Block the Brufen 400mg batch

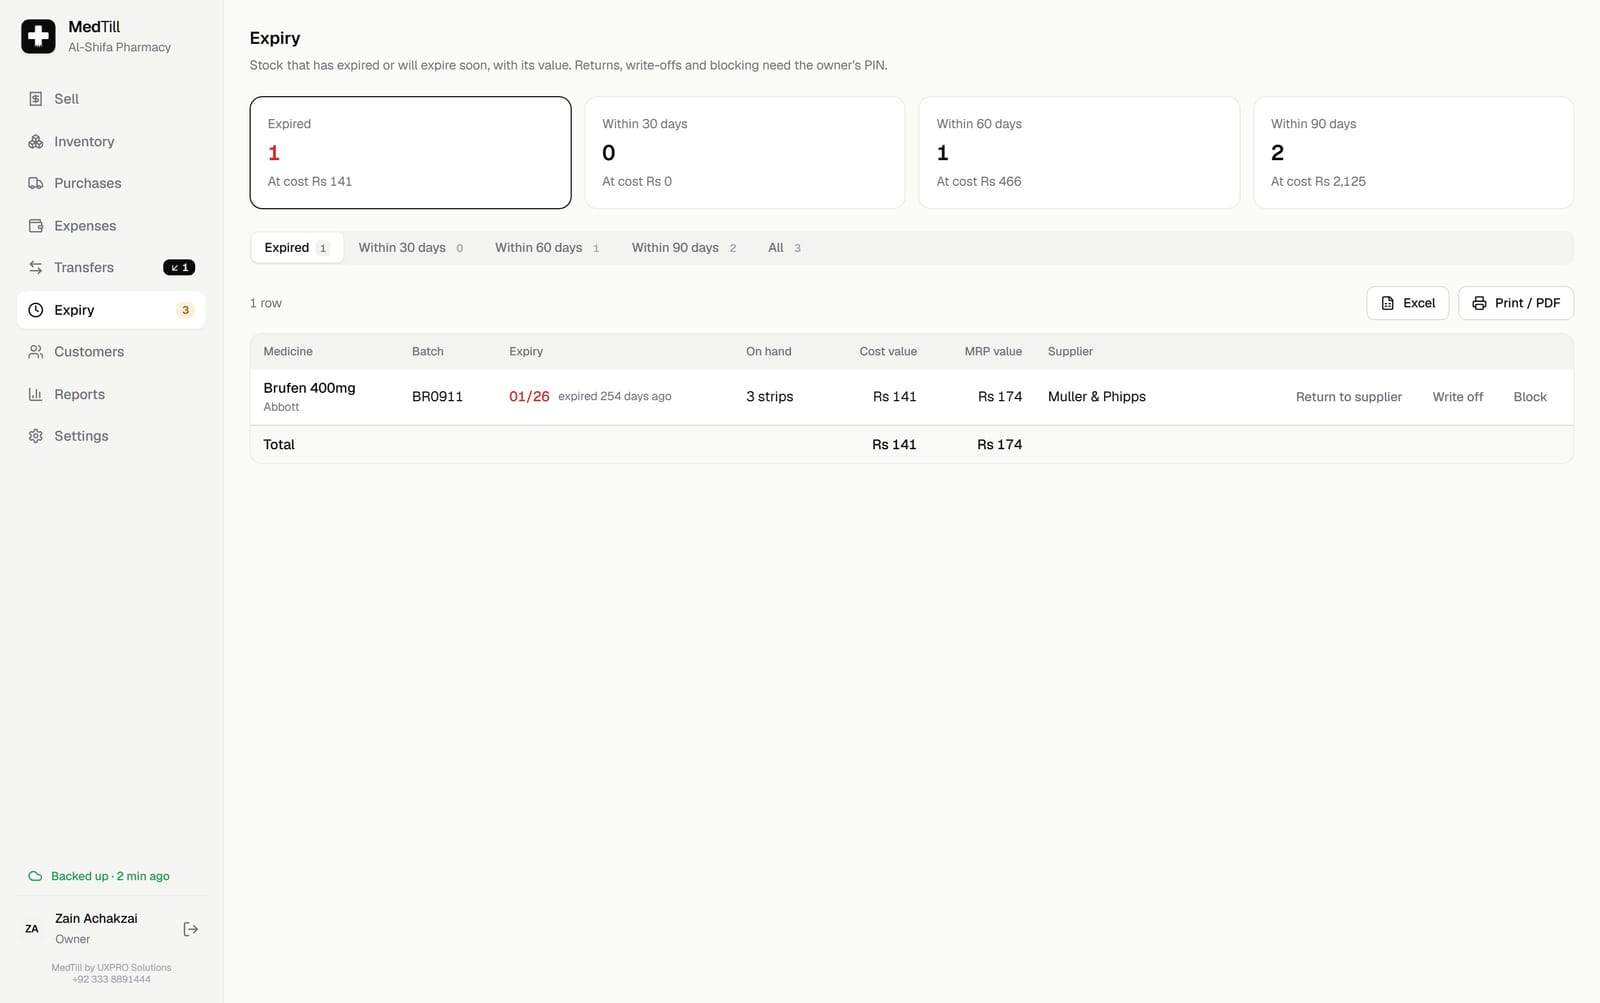[x=1530, y=397]
